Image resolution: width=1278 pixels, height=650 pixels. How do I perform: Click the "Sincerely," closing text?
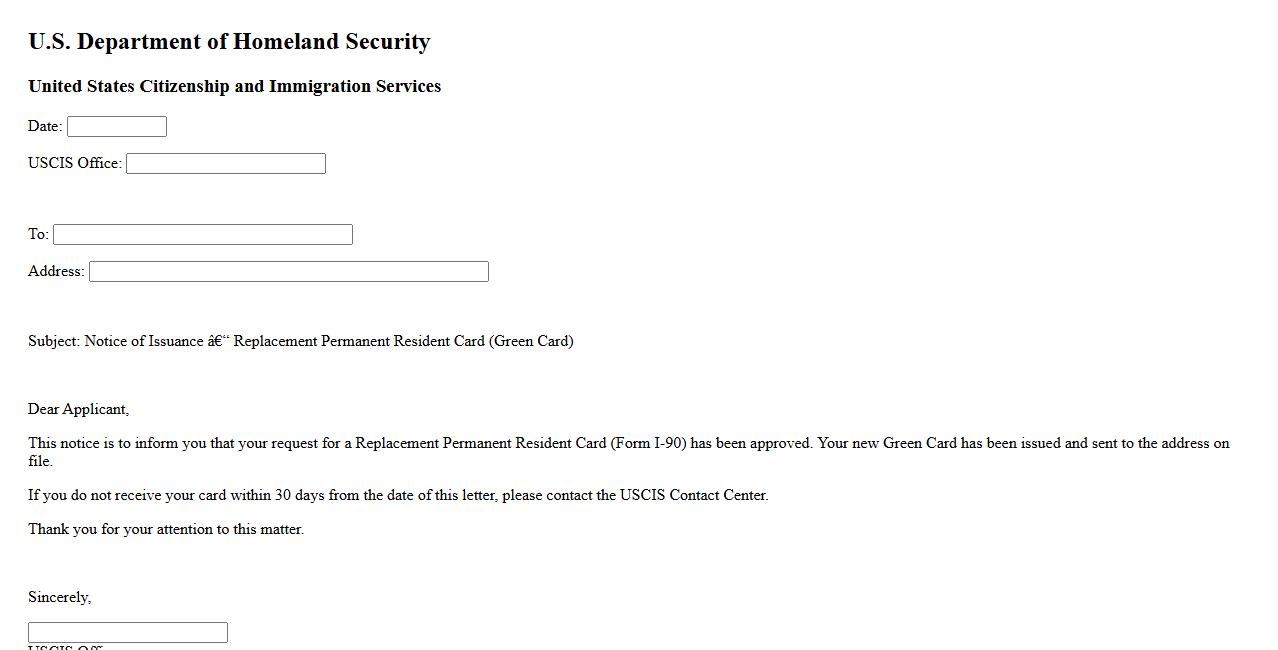click(59, 597)
